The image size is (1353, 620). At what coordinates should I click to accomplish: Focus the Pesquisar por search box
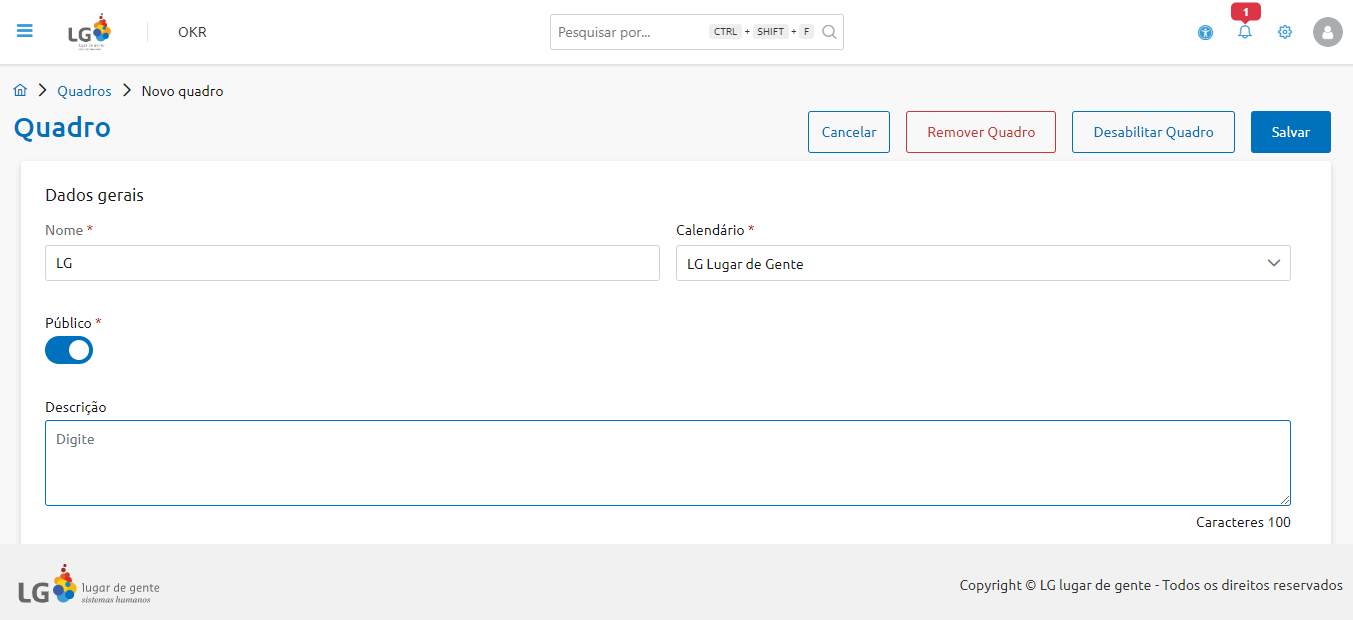coord(630,32)
